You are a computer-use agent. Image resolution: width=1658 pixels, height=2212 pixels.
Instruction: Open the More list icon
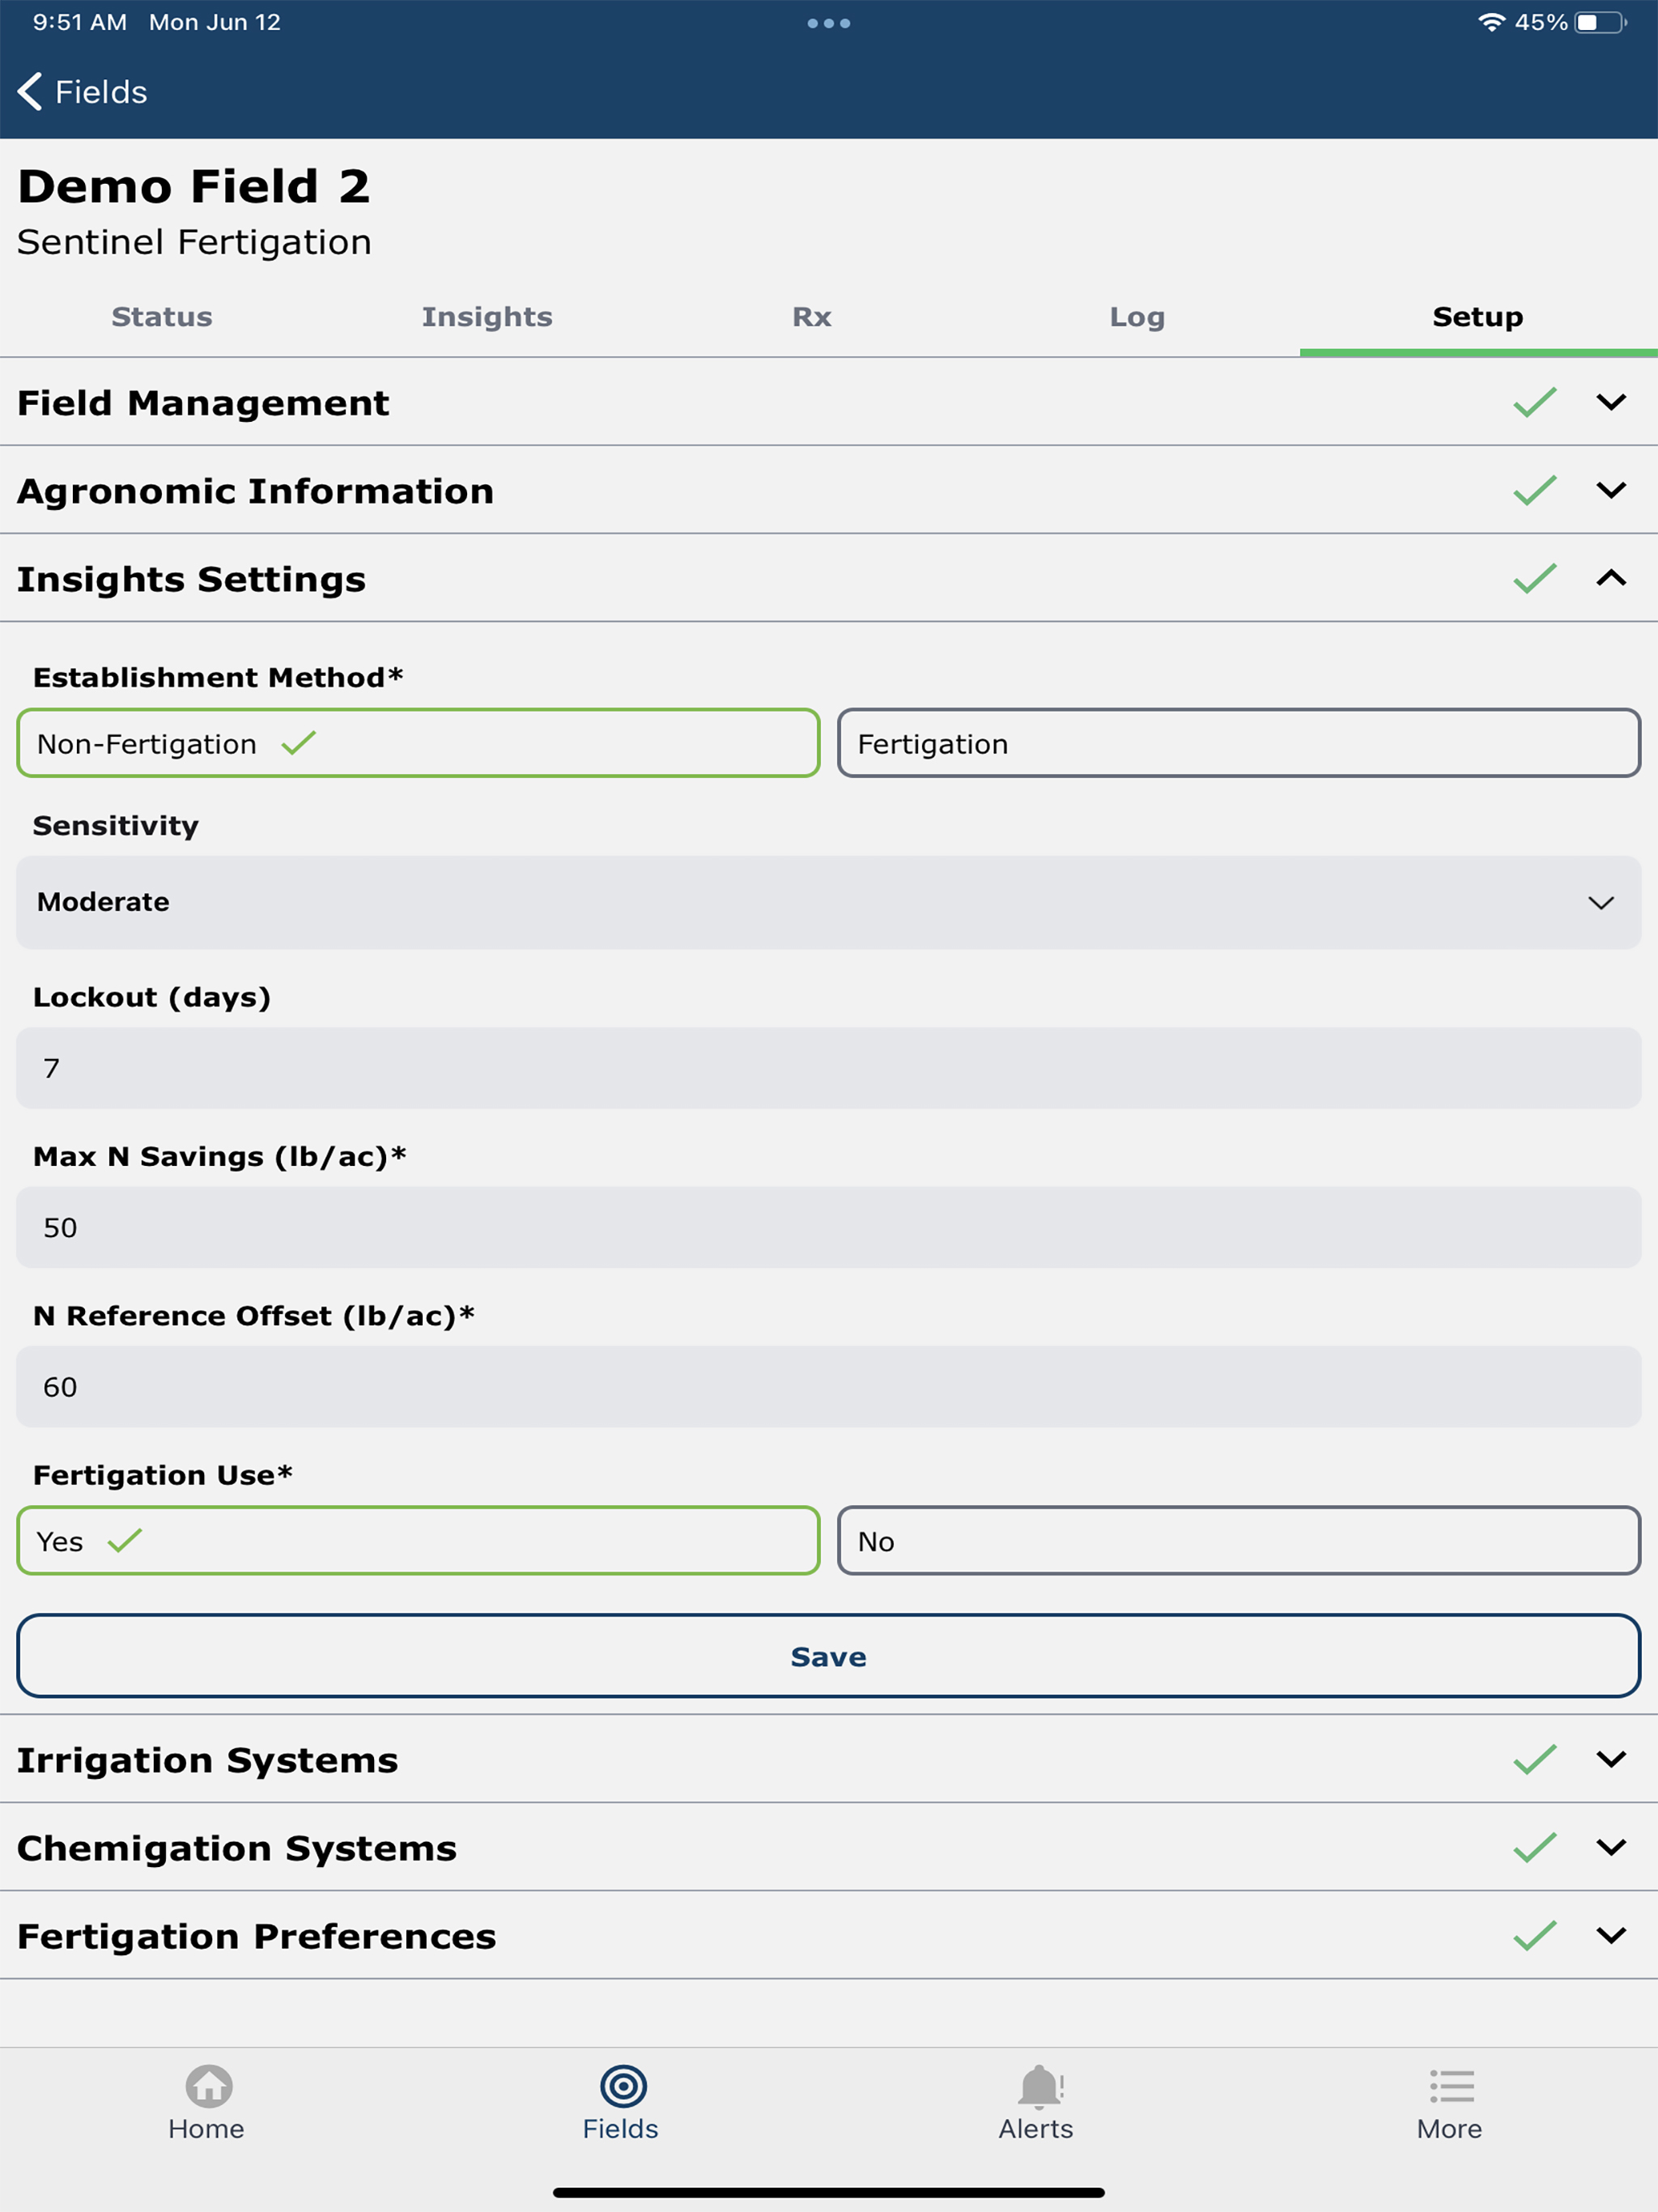[1451, 2086]
